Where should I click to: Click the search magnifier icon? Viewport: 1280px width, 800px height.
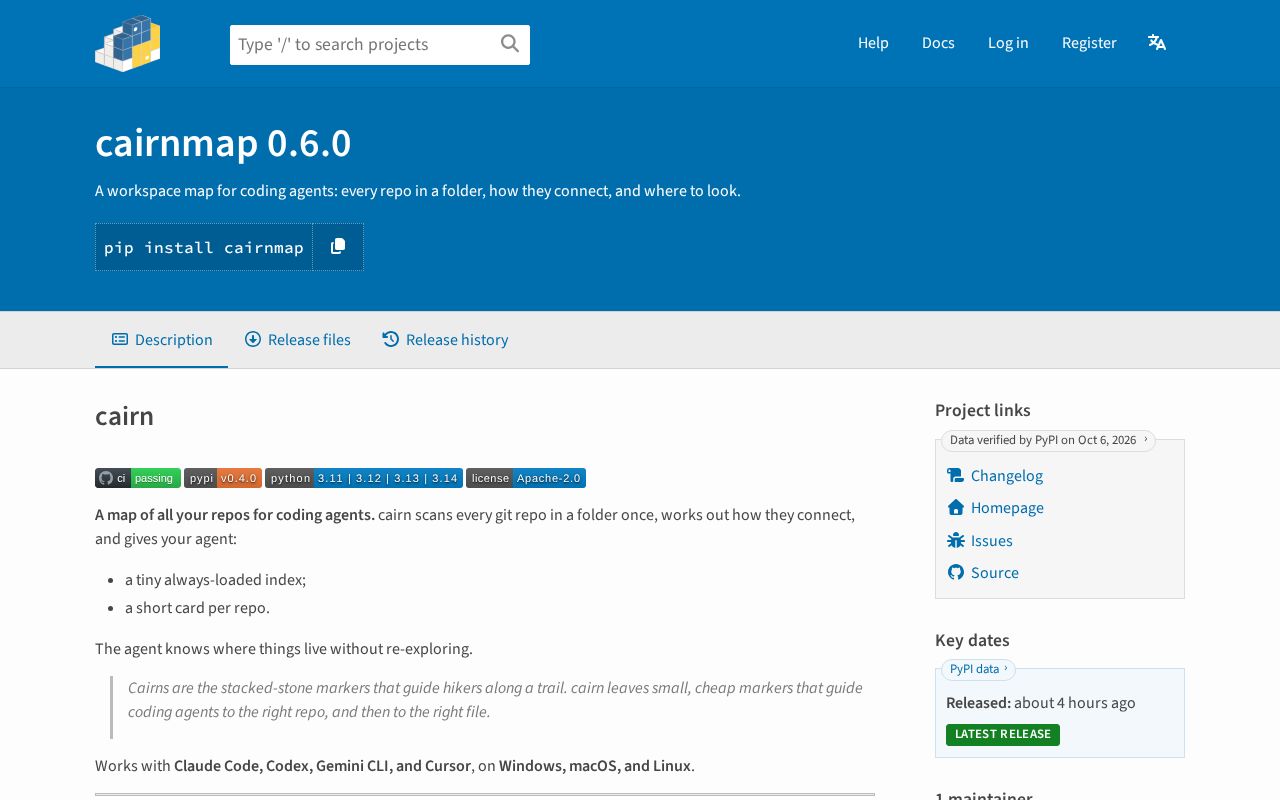tap(510, 43)
